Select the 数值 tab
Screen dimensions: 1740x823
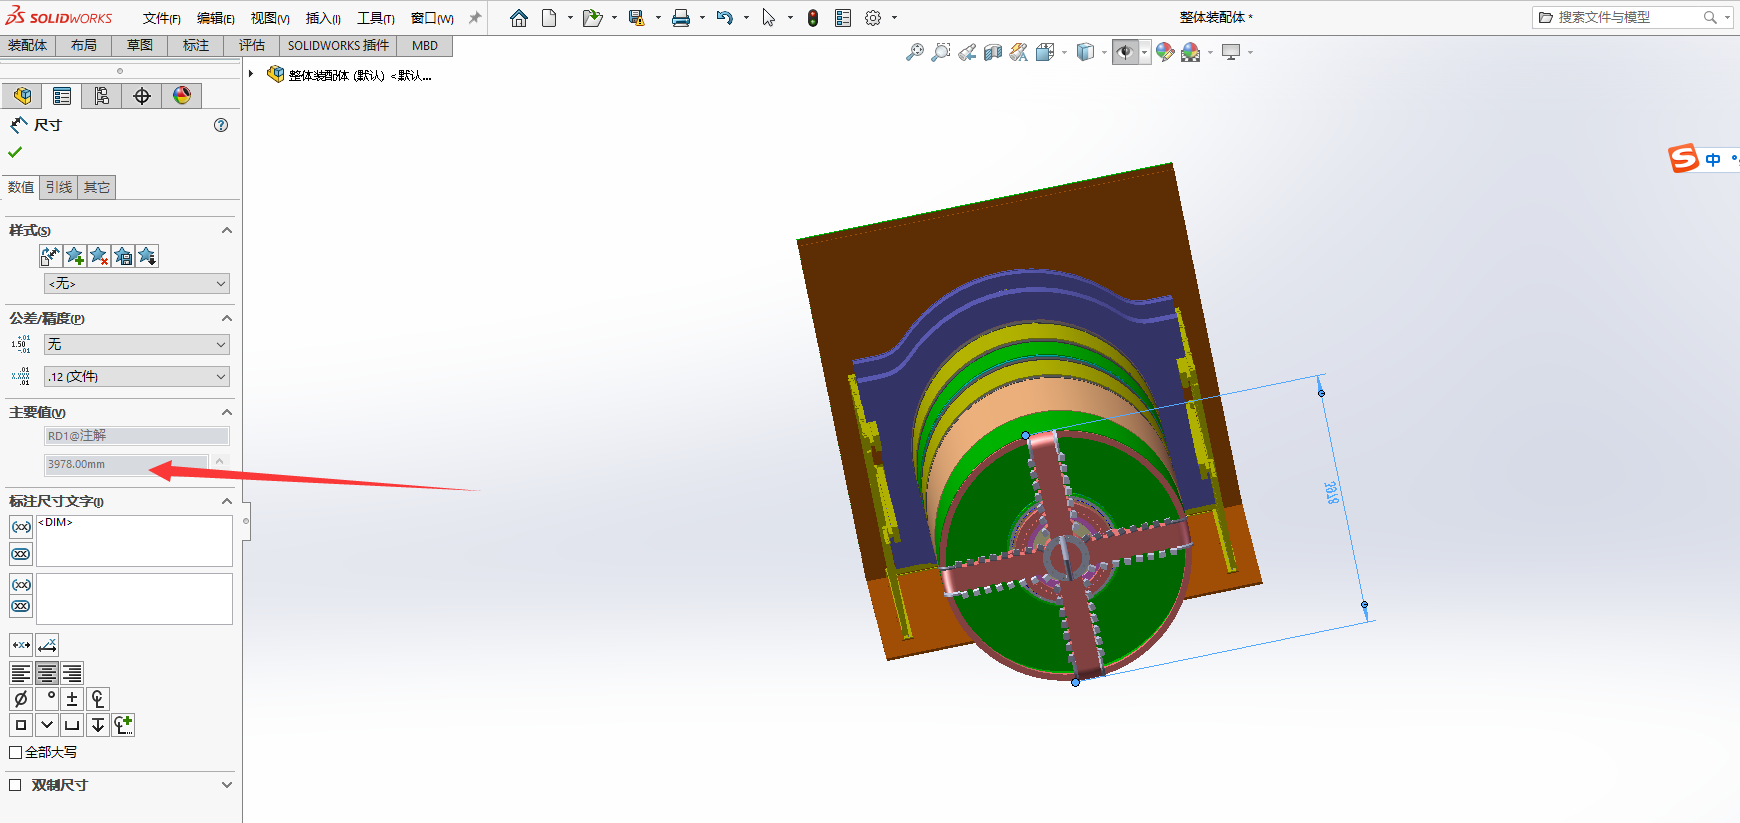pyautogui.click(x=21, y=187)
